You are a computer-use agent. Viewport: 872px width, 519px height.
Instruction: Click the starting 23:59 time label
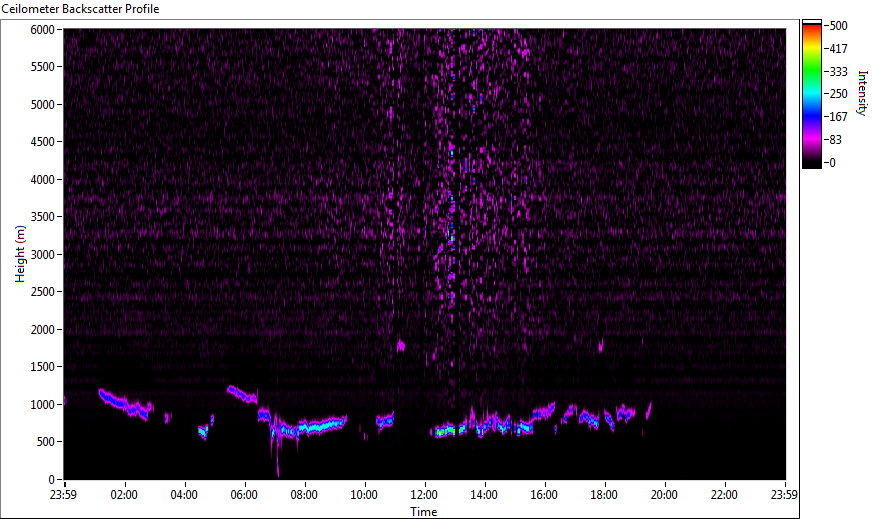point(64,495)
